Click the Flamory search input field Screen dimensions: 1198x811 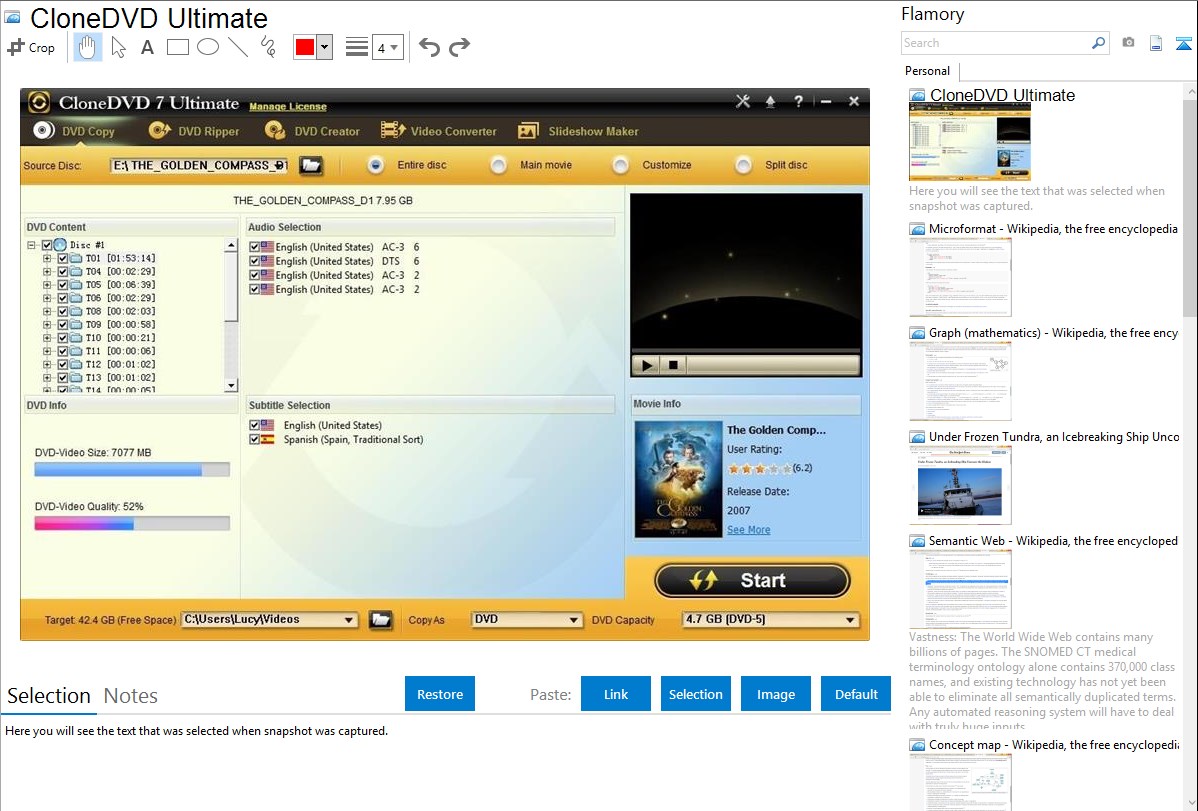pyautogui.click(x=996, y=43)
